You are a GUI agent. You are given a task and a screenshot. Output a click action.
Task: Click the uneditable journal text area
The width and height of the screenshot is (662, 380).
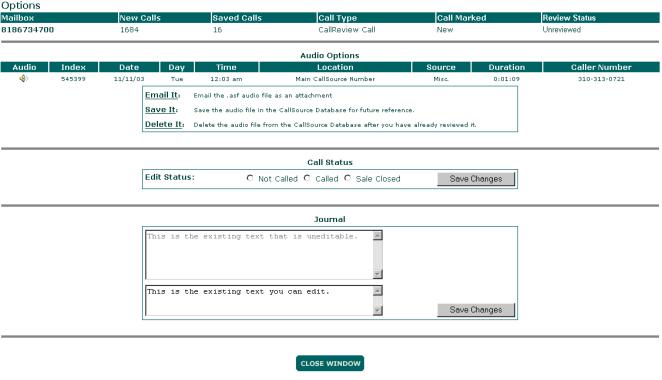pyautogui.click(x=259, y=255)
